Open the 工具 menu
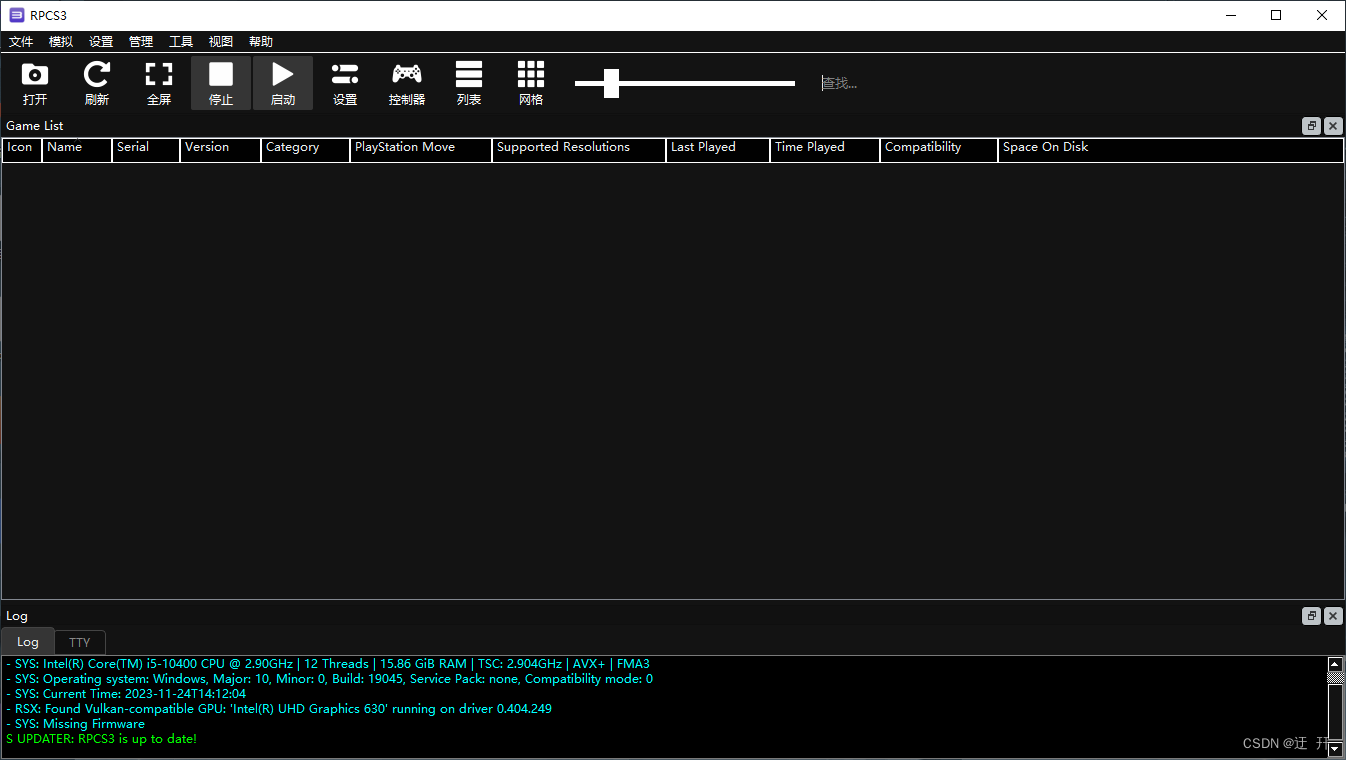The image size is (1346, 760). (181, 42)
